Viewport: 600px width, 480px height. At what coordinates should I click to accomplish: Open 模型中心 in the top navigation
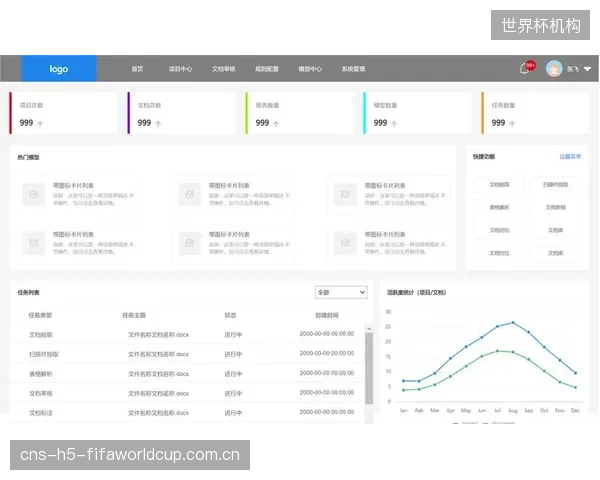click(x=310, y=69)
